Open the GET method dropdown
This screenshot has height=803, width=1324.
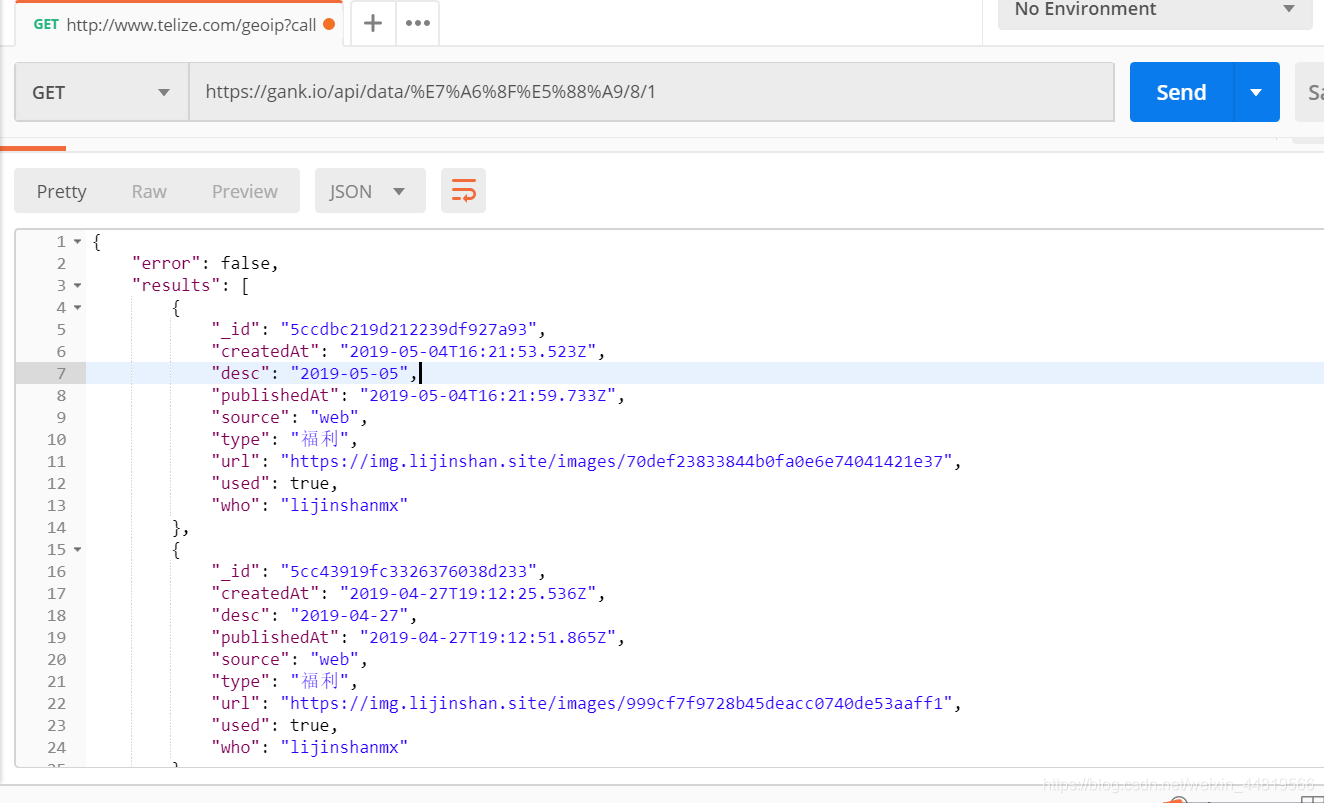click(101, 92)
